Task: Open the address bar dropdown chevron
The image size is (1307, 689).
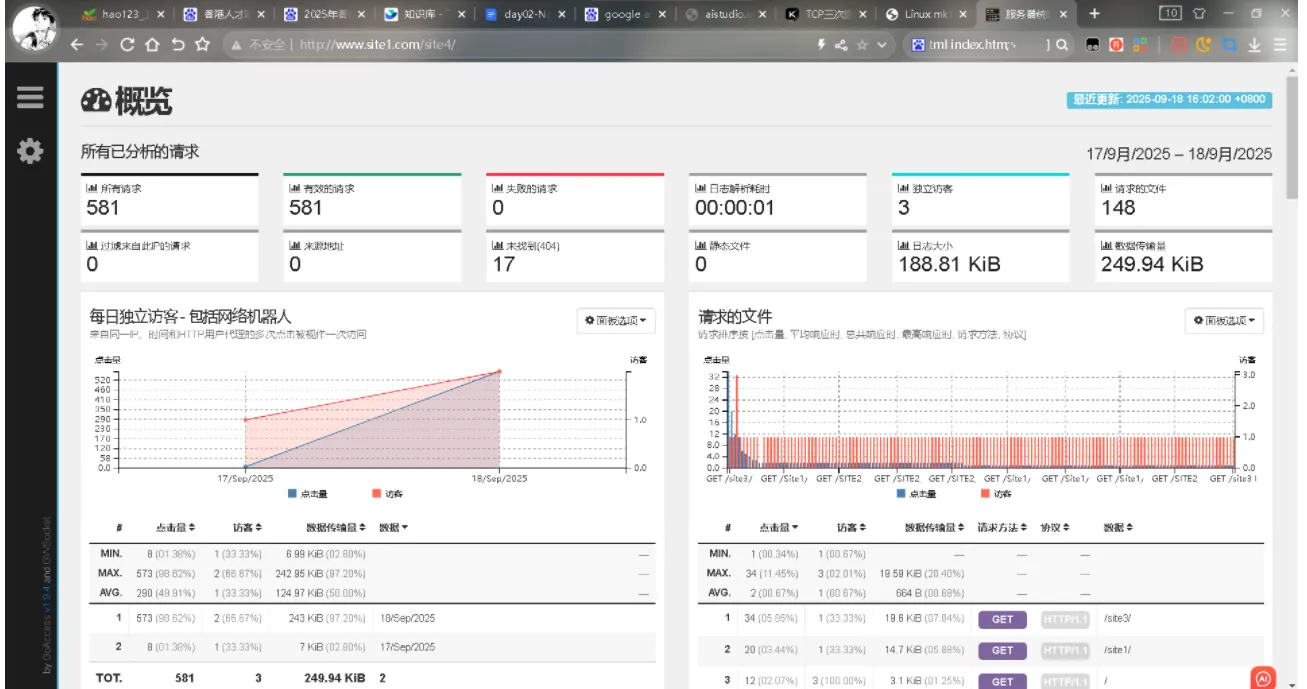Action: pyautogui.click(x=881, y=45)
